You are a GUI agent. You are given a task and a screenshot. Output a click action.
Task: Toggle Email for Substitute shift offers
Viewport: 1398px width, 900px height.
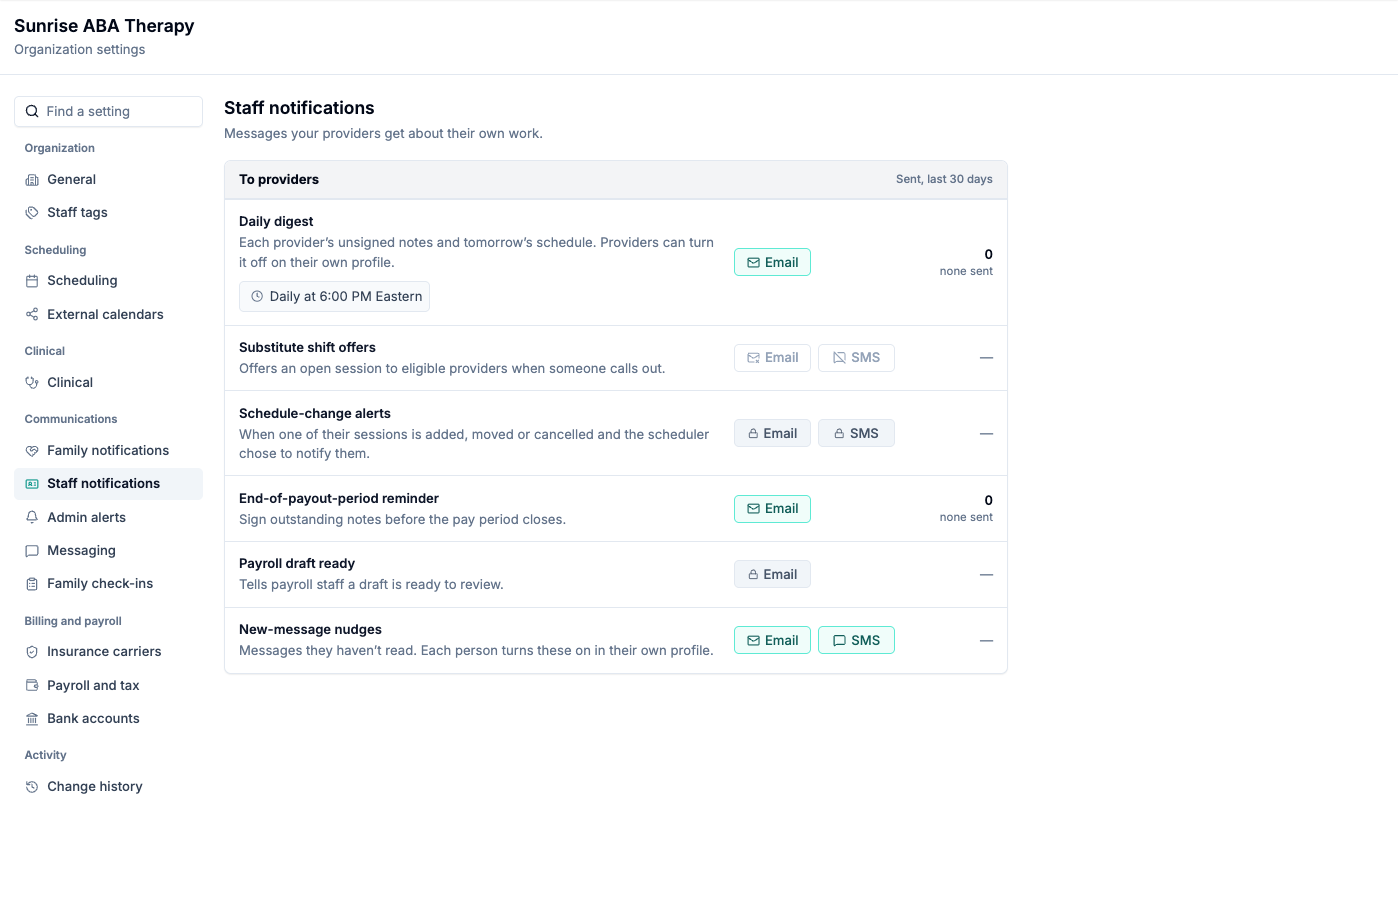pyautogui.click(x=772, y=358)
